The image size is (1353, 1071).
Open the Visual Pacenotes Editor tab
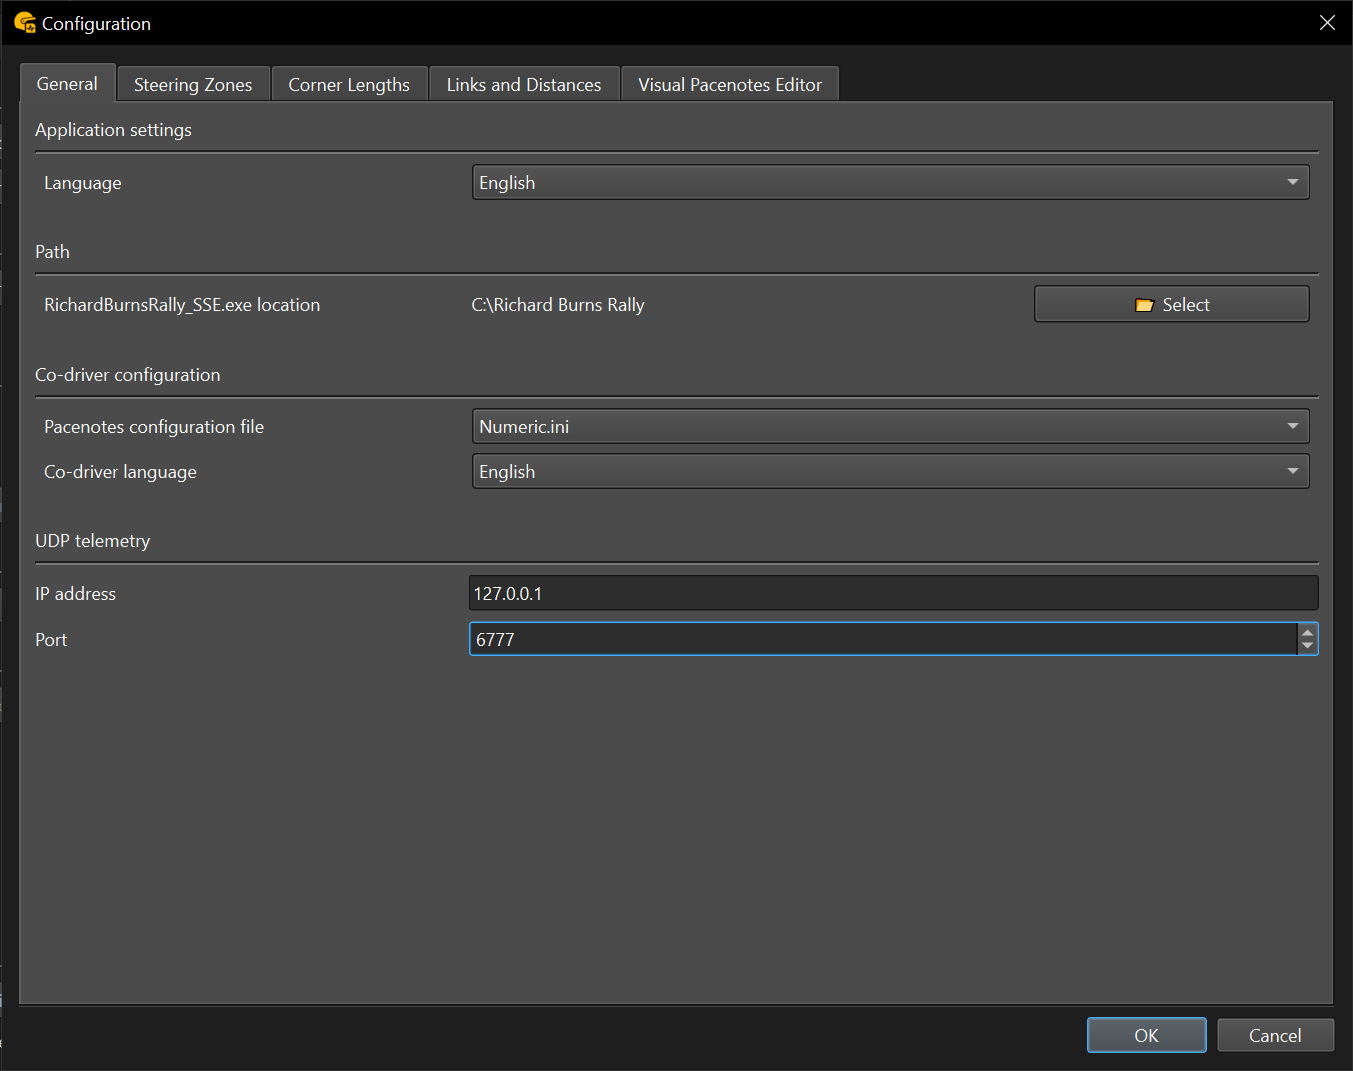point(730,85)
